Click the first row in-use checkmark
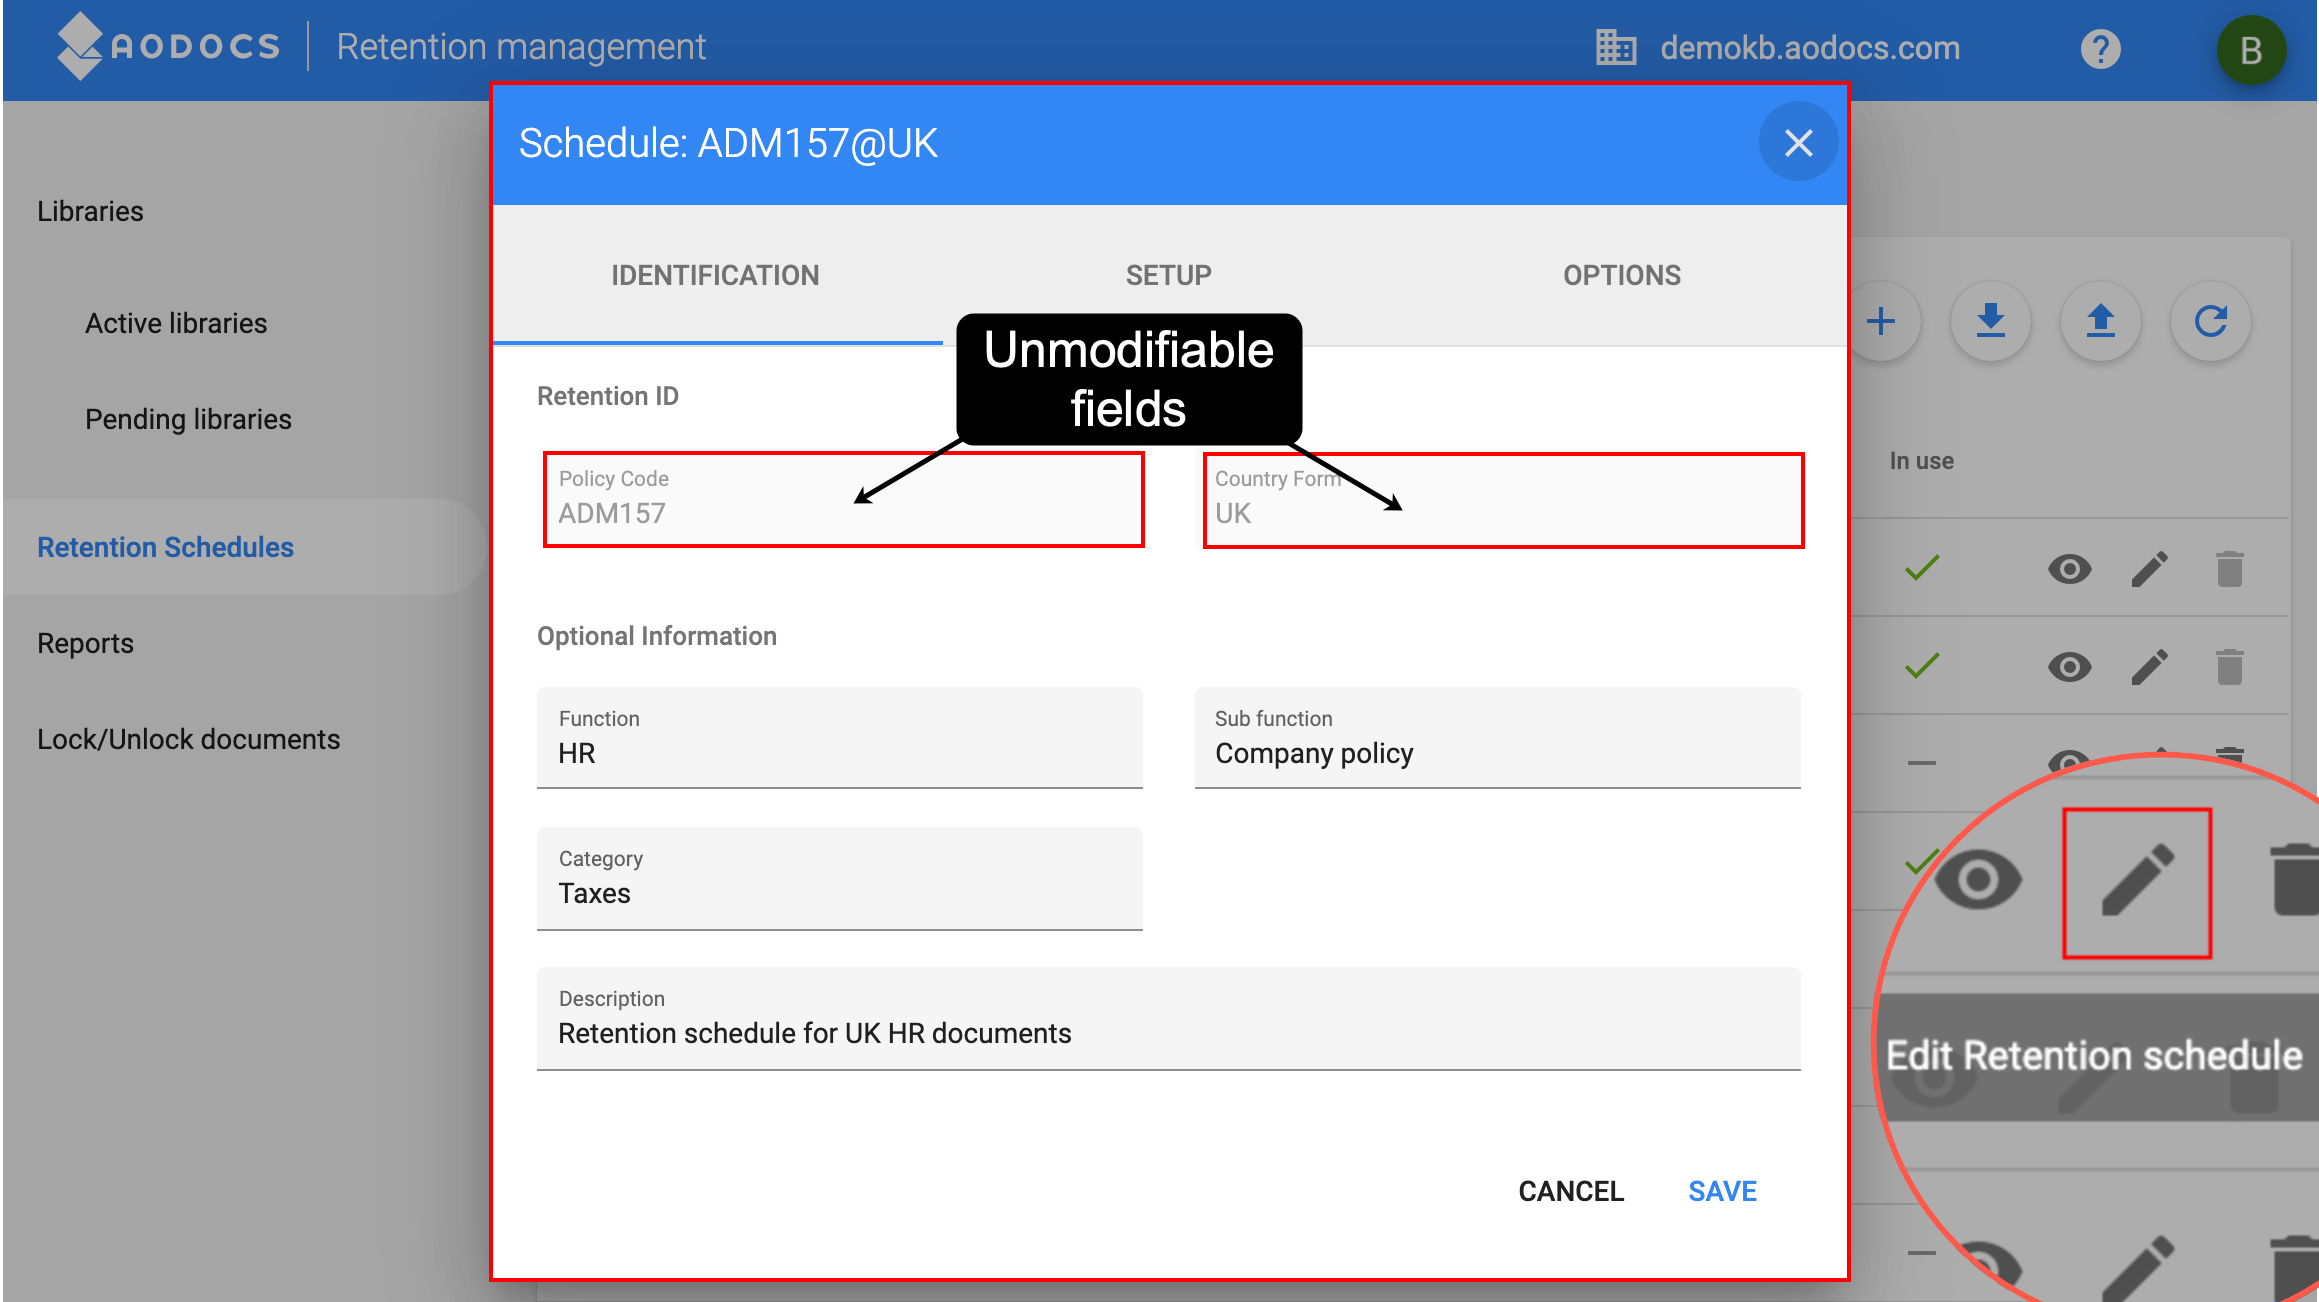 (x=1922, y=568)
